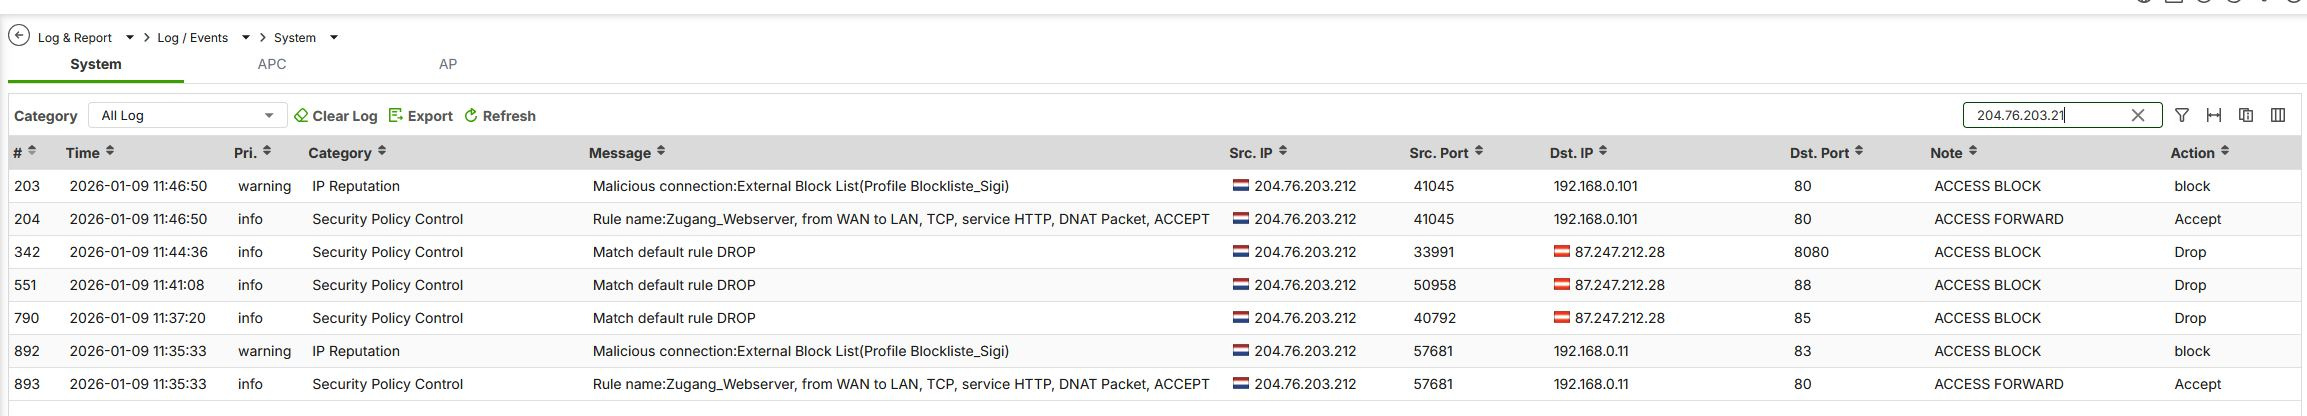Screen dimensions: 2307x416
Task: Click into the IP search input field
Action: click(x=2045, y=115)
